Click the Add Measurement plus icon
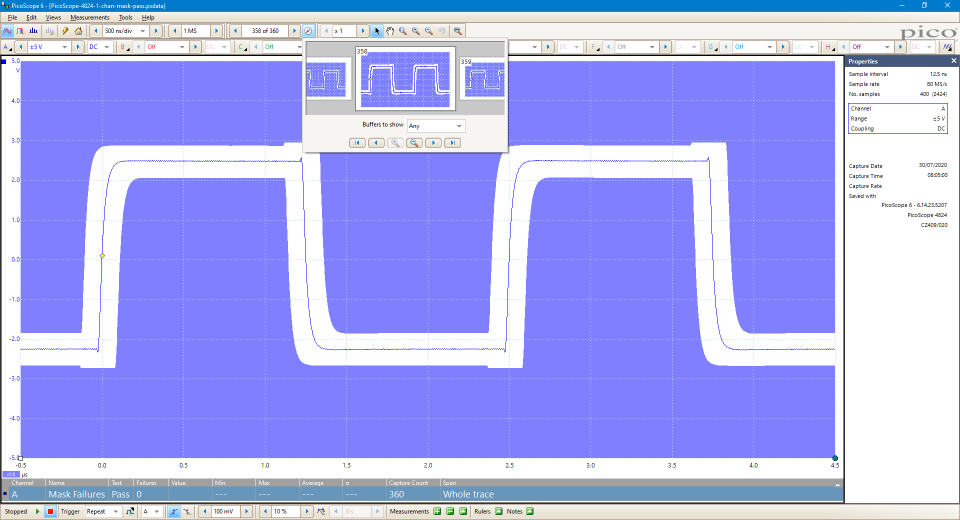Image resolution: width=960 pixels, height=520 pixels. tap(437, 511)
